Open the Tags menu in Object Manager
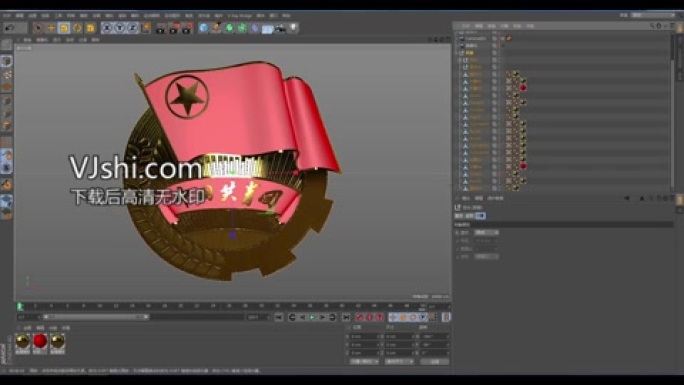The image size is (684, 385). (x=517, y=26)
